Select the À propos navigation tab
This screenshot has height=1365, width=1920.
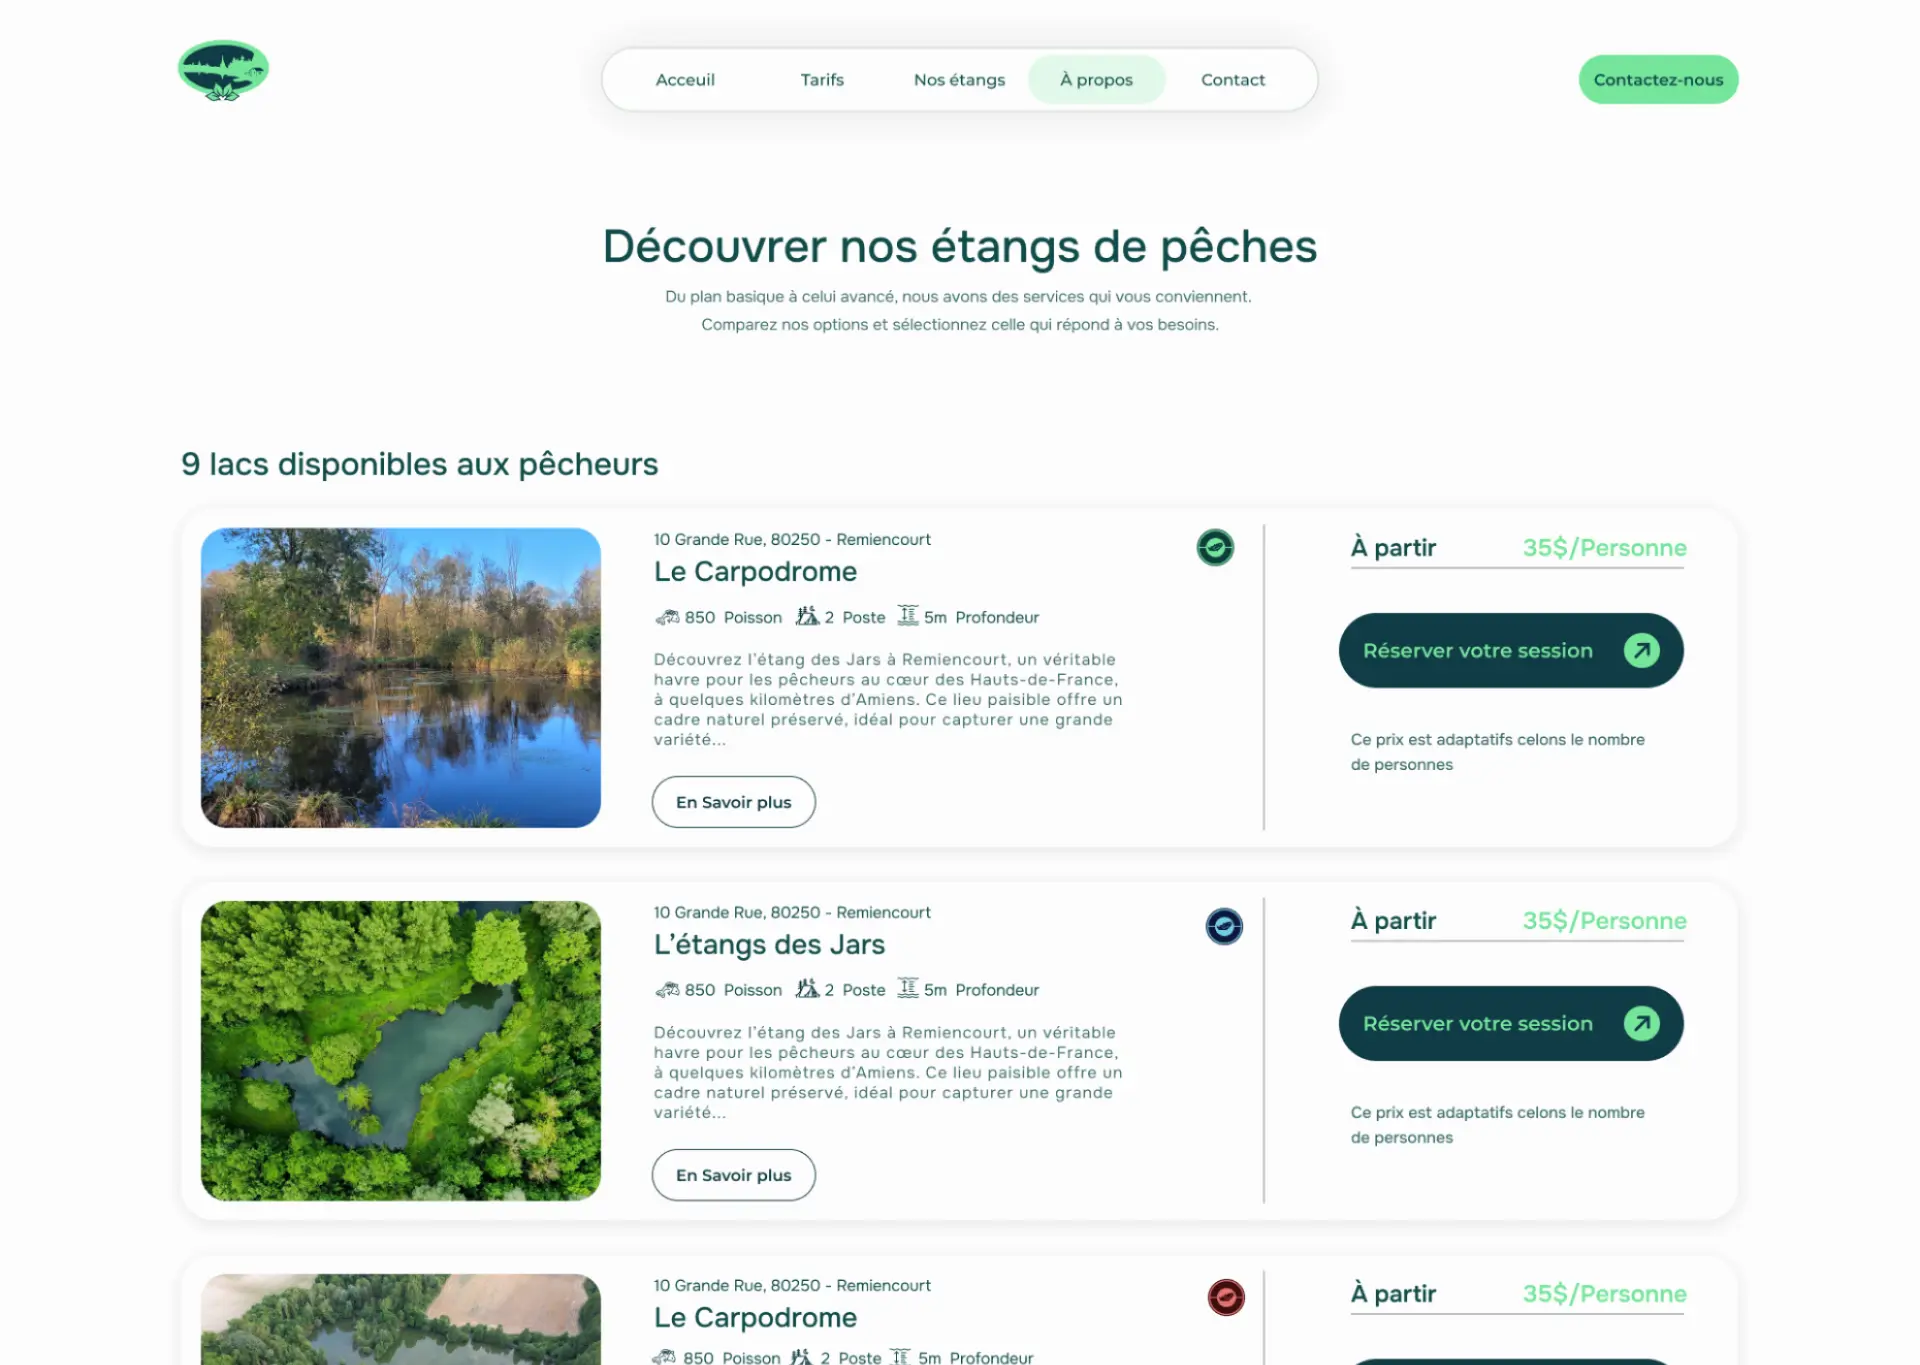pyautogui.click(x=1096, y=80)
